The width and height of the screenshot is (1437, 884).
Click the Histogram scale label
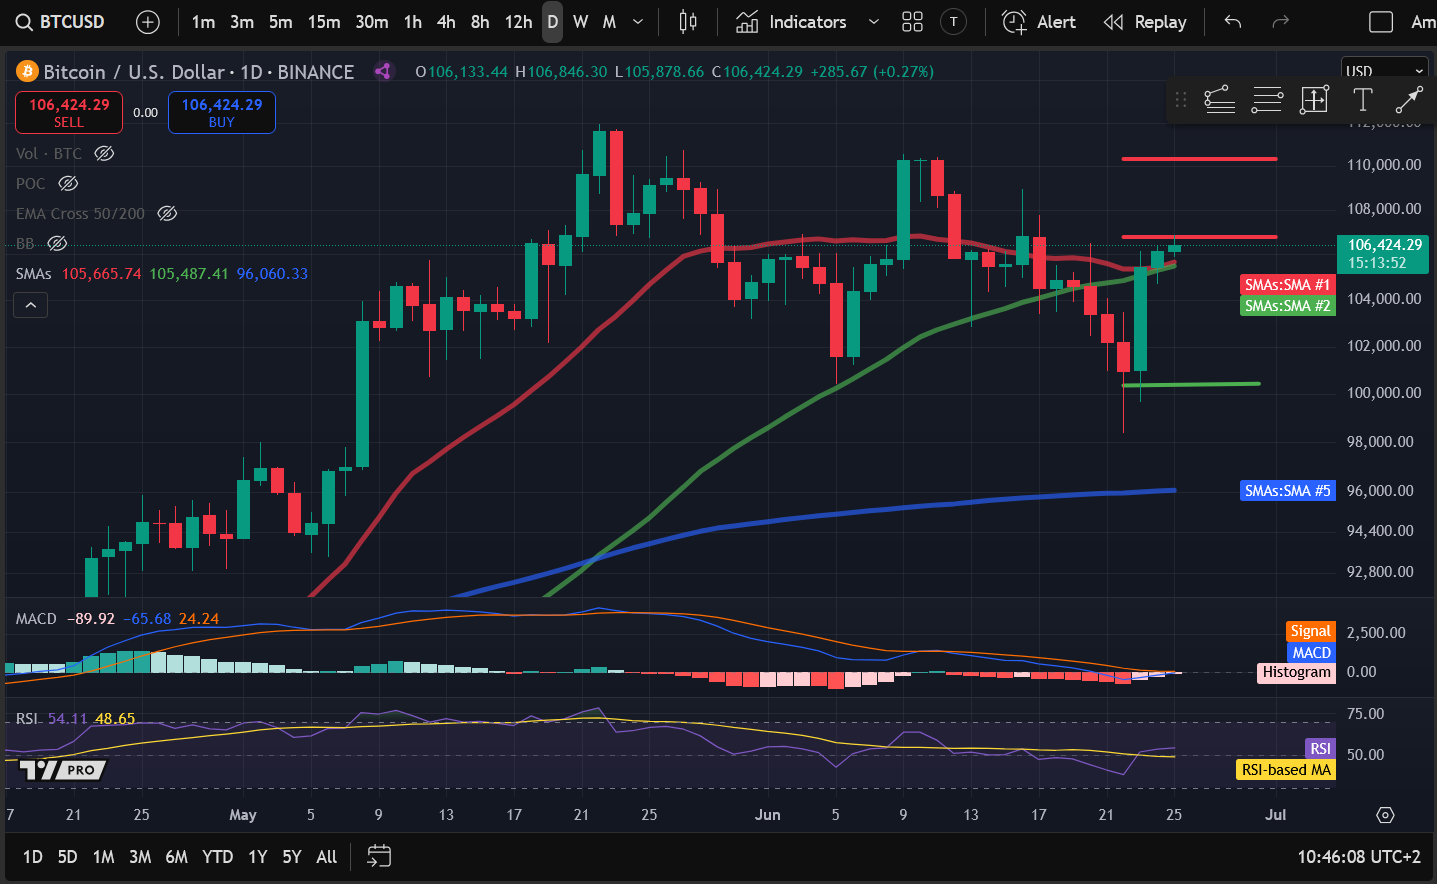(x=1296, y=672)
